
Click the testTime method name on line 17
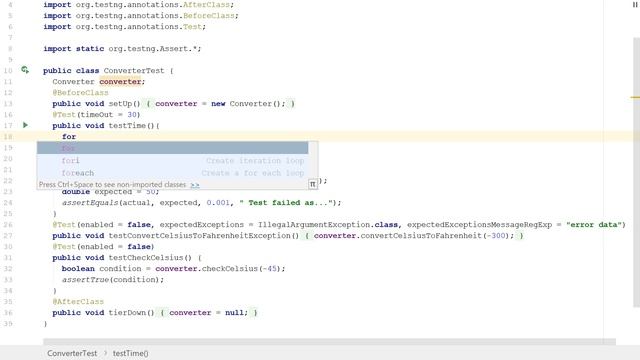[x=127, y=126]
